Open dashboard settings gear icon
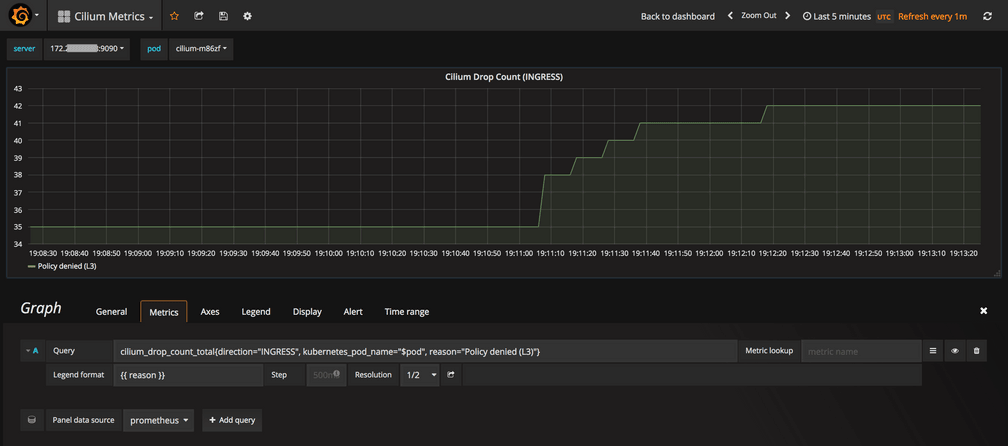The width and height of the screenshot is (1008, 446). [248, 16]
